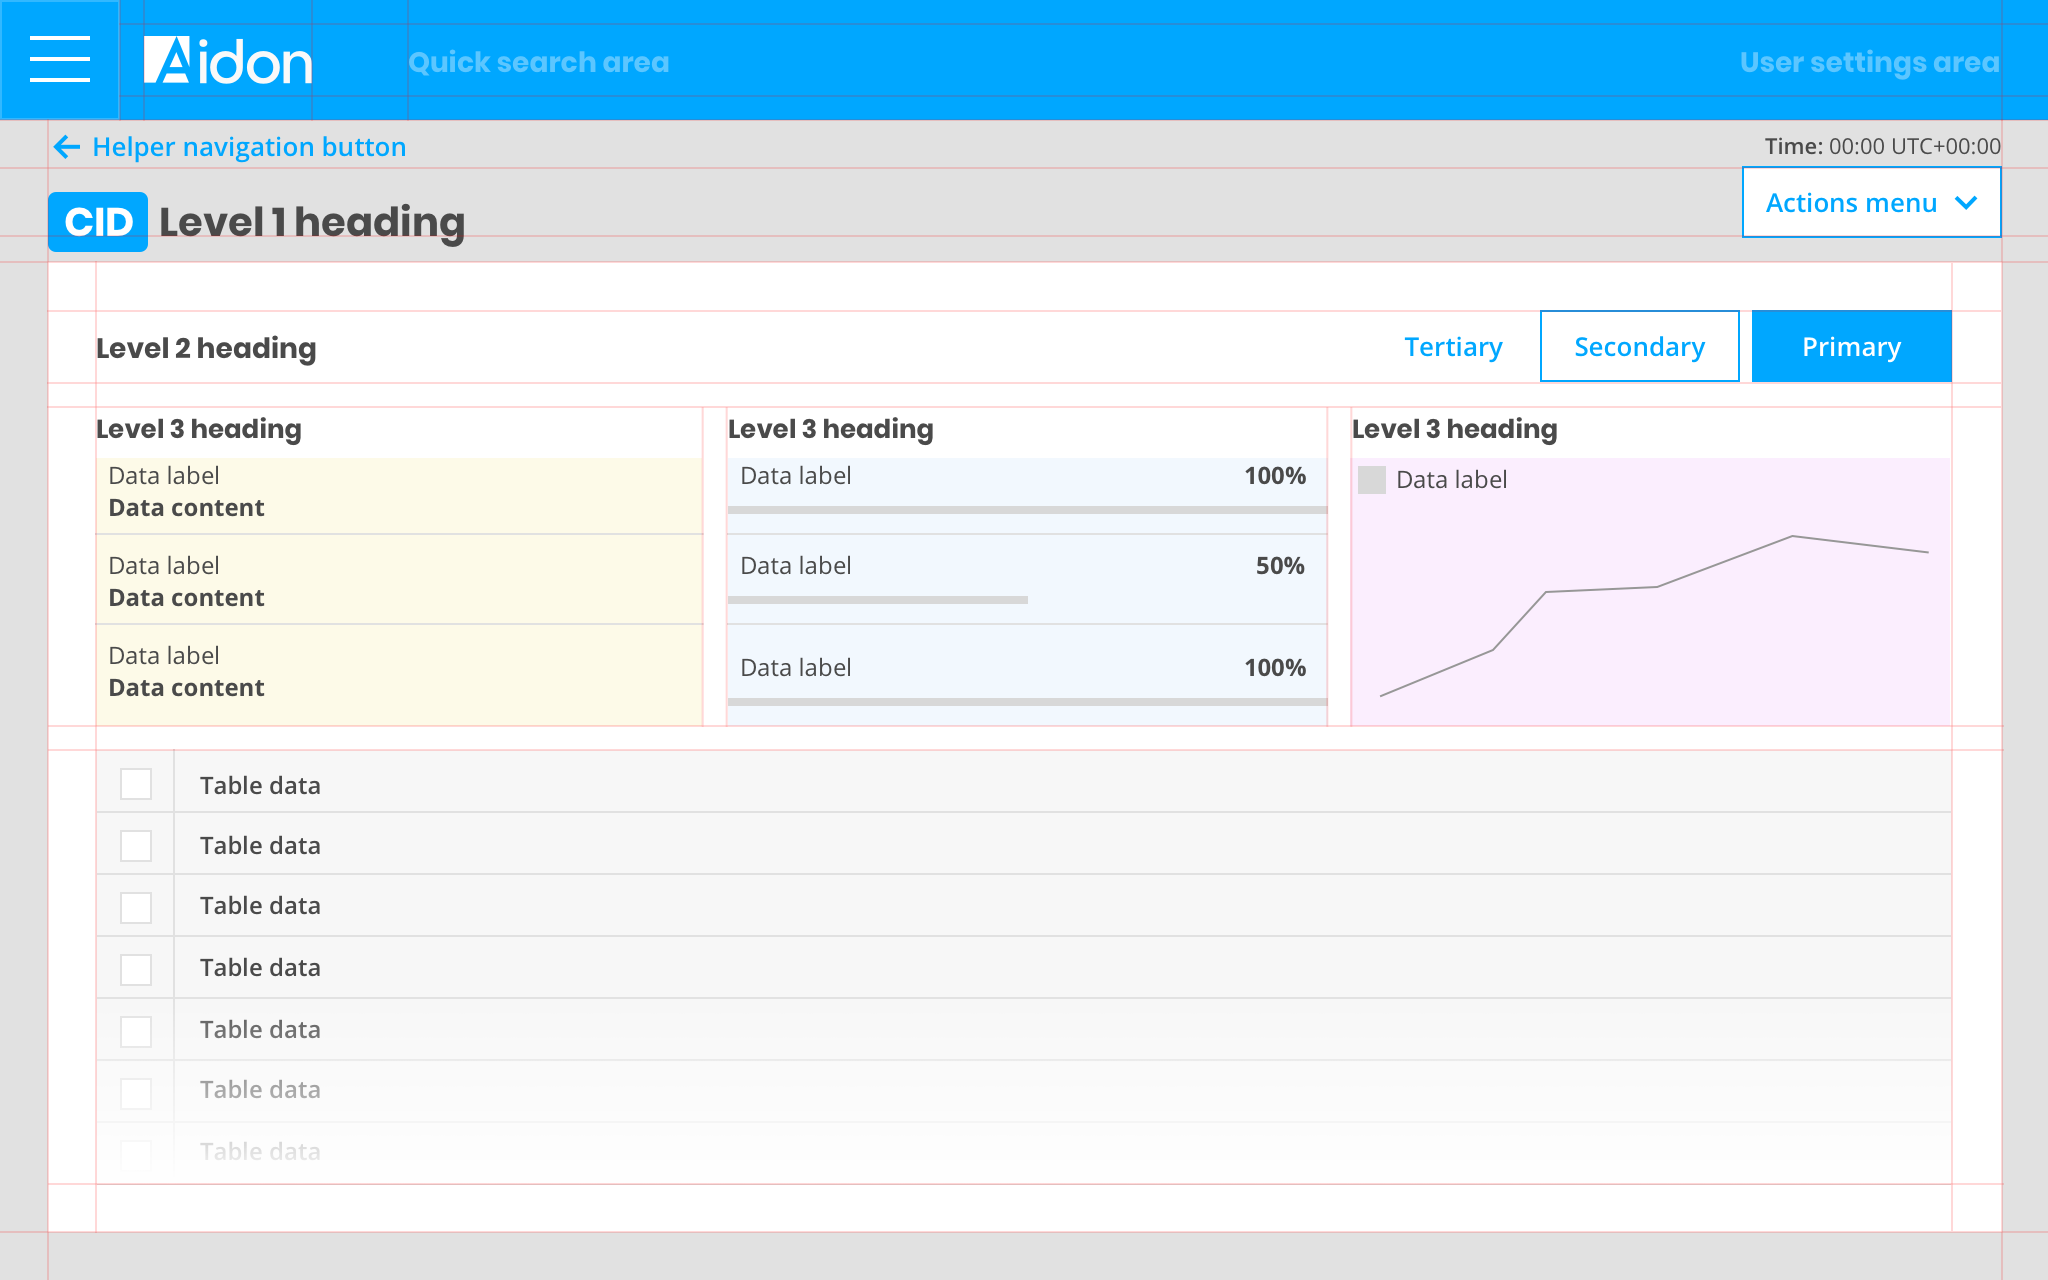Screen dimensions: 2048x1280
Task: Tick the second Table data checkbox
Action: (x=136, y=846)
